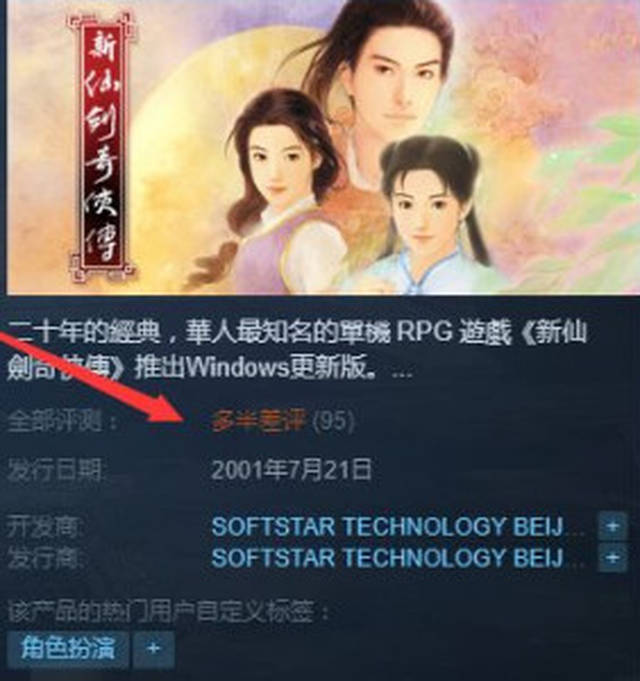The image size is (640, 681).
Task: Expand the developer list plus button
Action: (x=612, y=526)
